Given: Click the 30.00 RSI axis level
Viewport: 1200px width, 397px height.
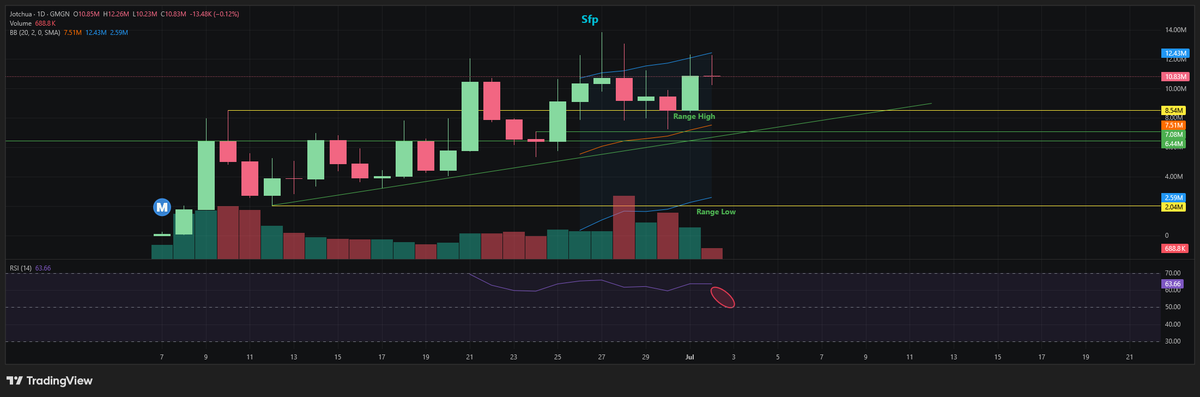Looking at the screenshot, I should [1174, 341].
